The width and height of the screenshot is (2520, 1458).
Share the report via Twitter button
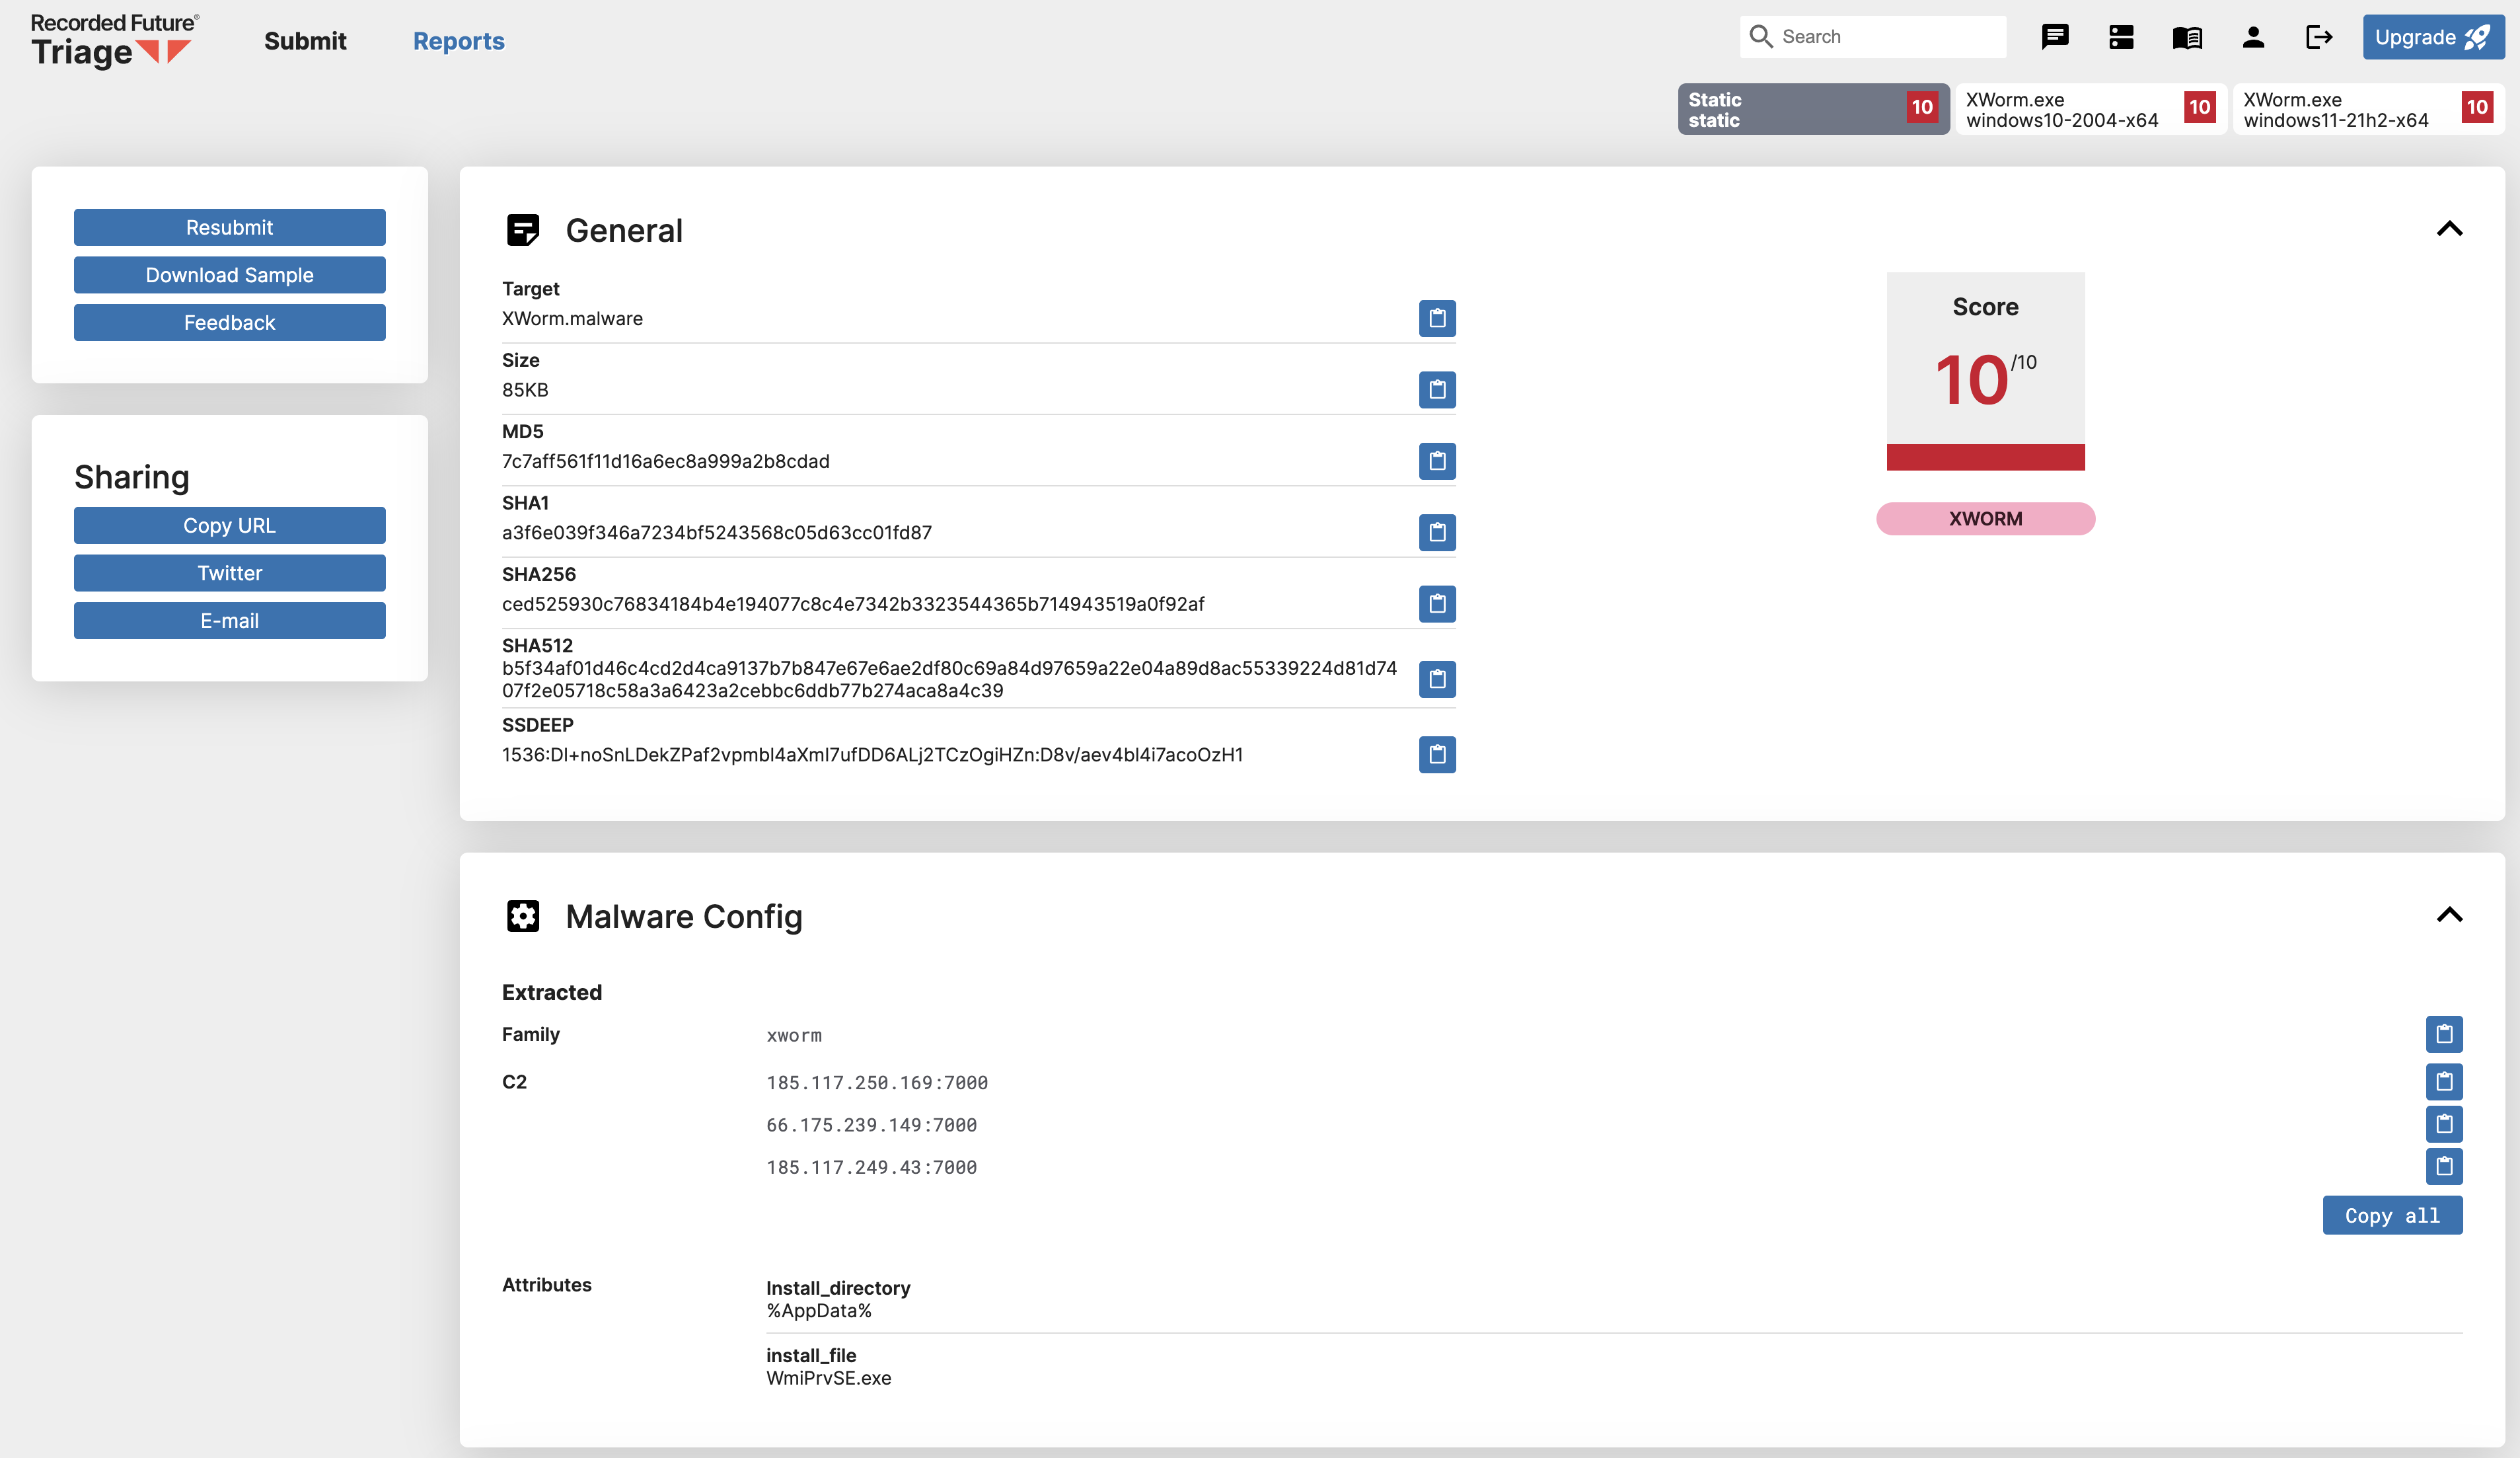point(229,573)
